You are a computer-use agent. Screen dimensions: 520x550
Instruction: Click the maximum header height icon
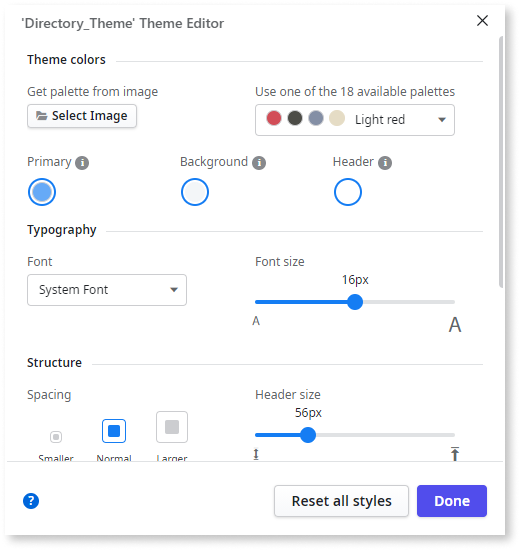(x=455, y=454)
